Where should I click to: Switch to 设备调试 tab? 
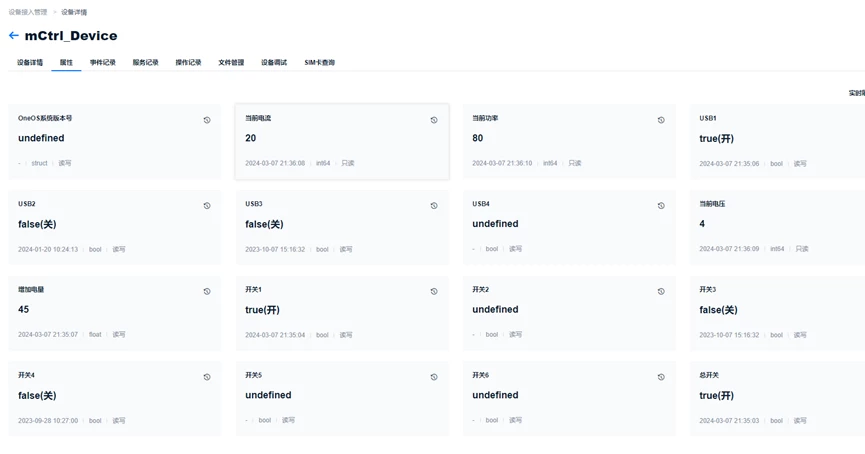pos(274,63)
